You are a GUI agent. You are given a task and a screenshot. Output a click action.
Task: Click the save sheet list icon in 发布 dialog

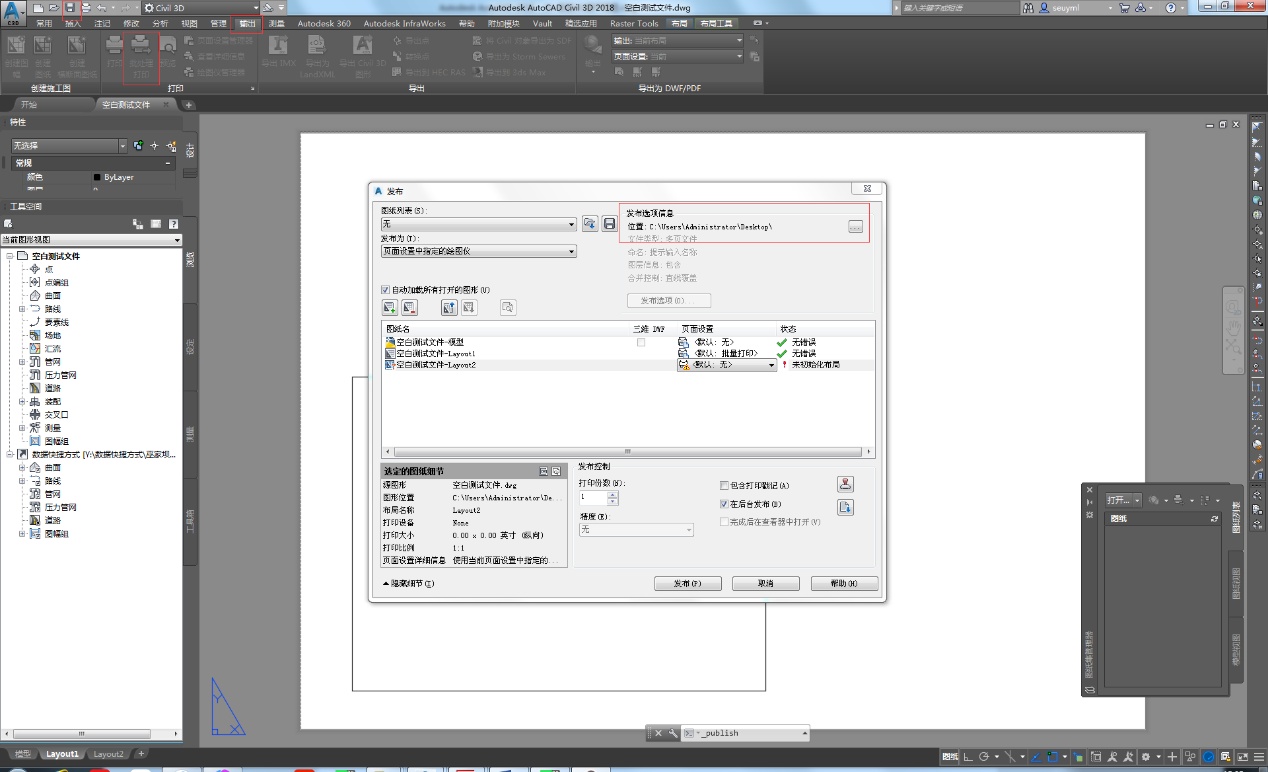coord(609,223)
